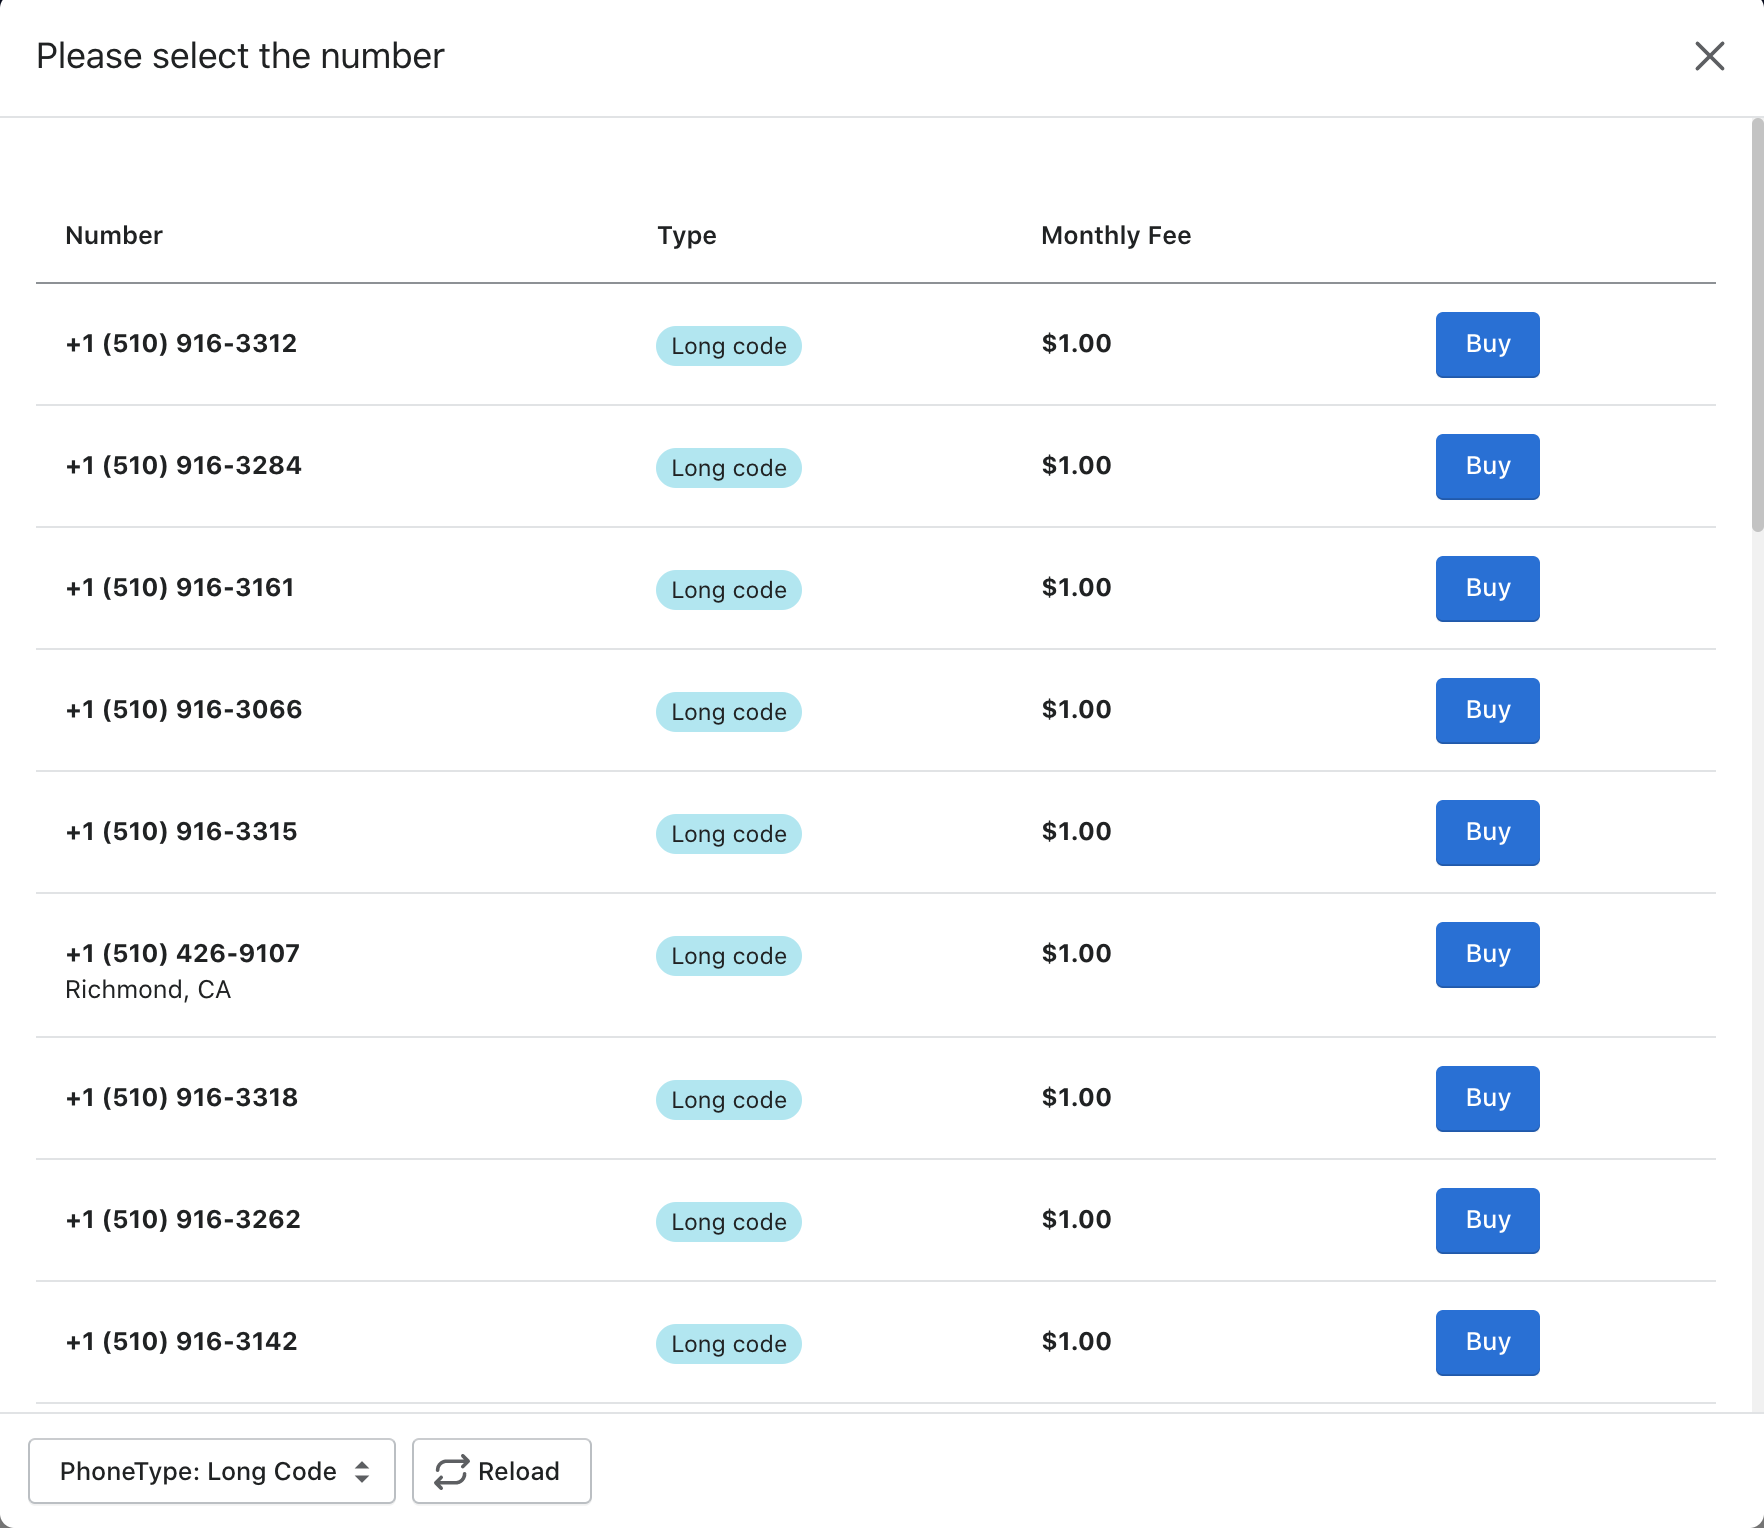Screen dimensions: 1764x1528
Task: Click the Long code badge for 916-3142
Action: click(728, 1344)
